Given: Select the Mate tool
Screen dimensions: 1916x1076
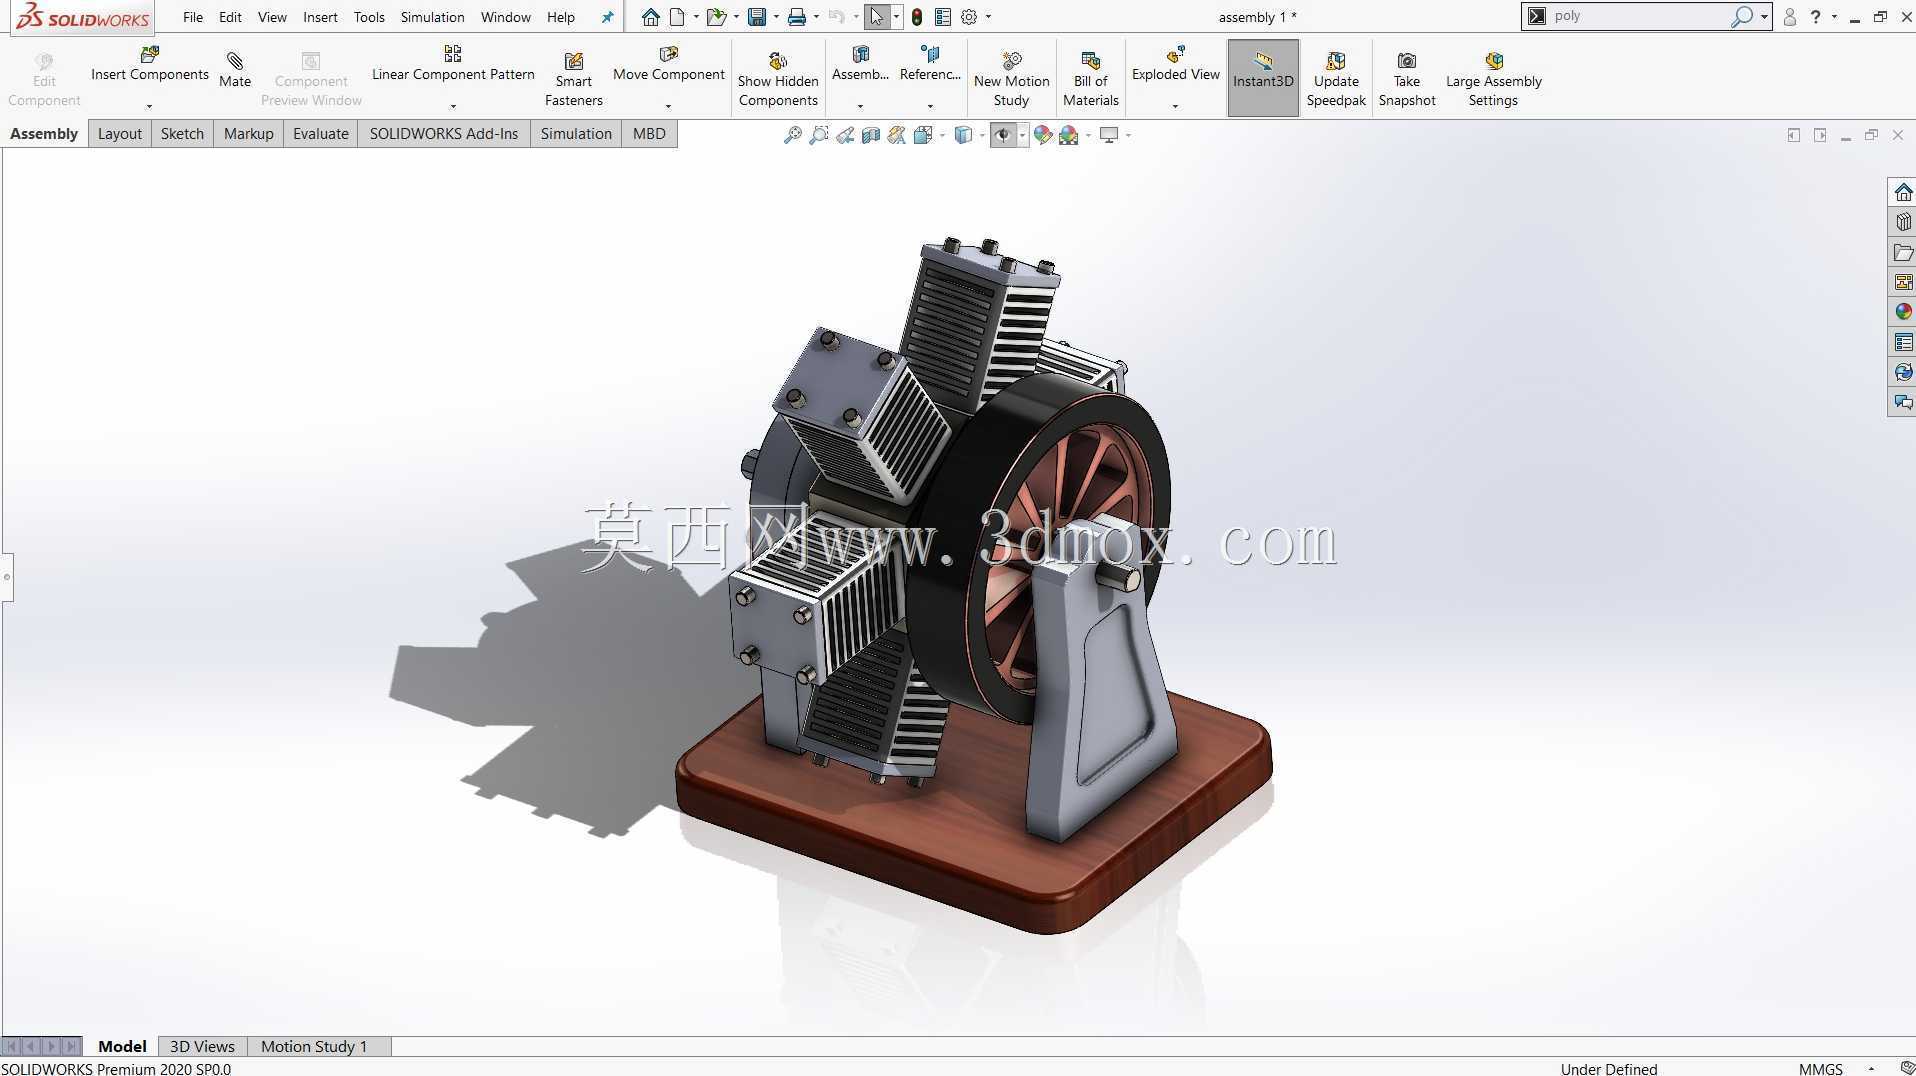Looking at the screenshot, I should (235, 70).
